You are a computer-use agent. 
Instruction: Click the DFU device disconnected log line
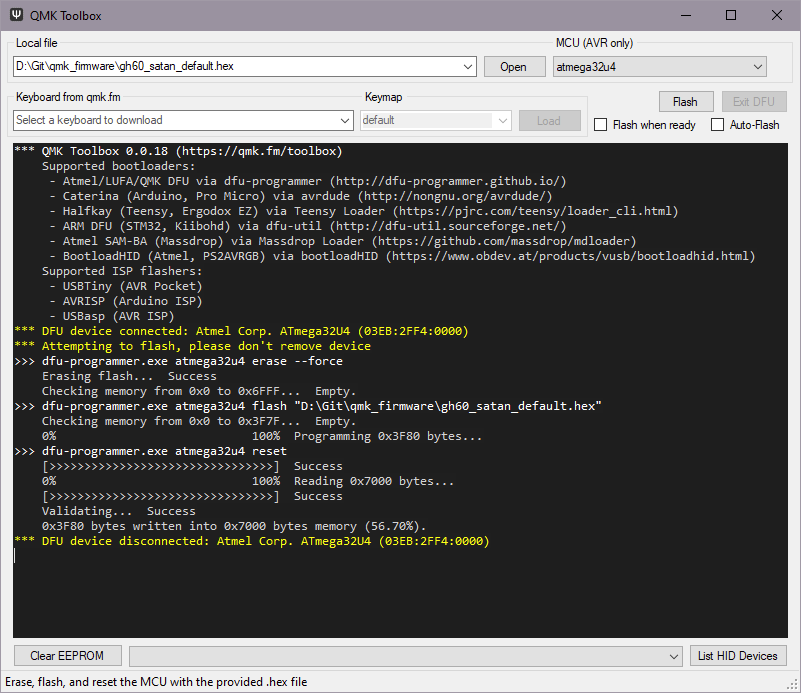(252, 541)
